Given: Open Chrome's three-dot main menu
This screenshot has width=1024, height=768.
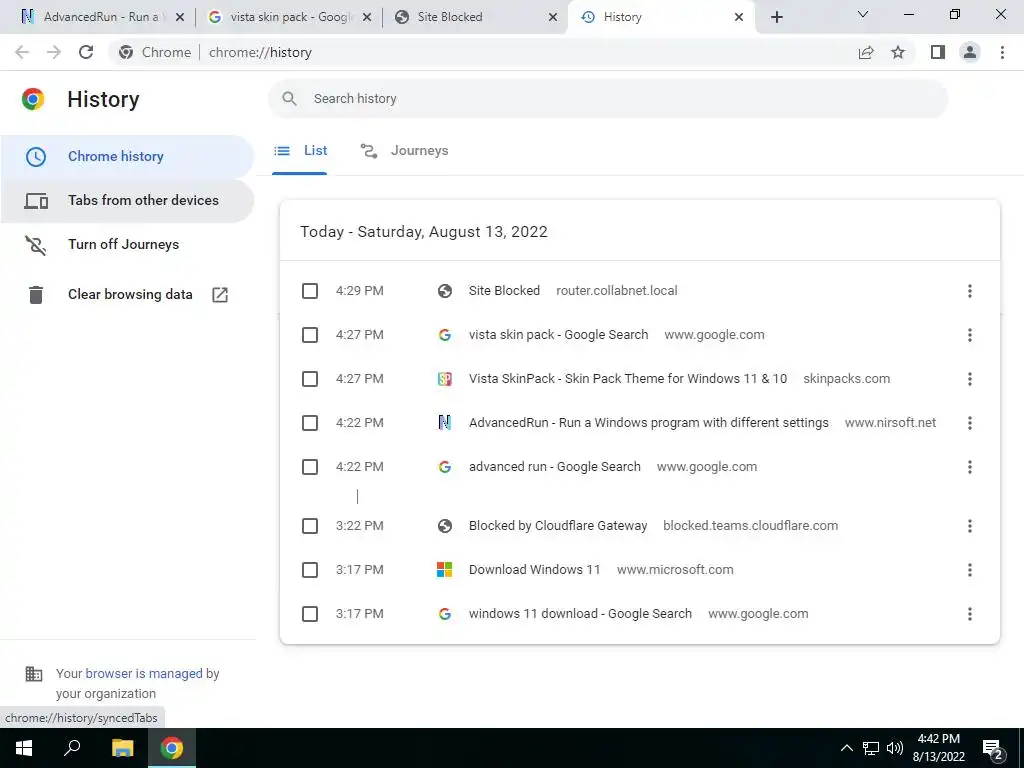Looking at the screenshot, I should pyautogui.click(x=1002, y=52).
